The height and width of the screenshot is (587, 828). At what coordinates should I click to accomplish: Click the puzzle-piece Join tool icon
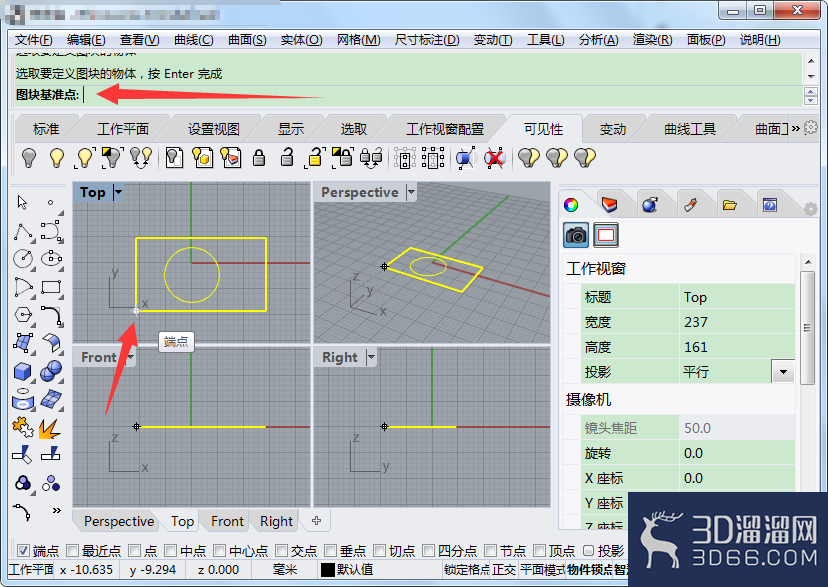(x=23, y=428)
